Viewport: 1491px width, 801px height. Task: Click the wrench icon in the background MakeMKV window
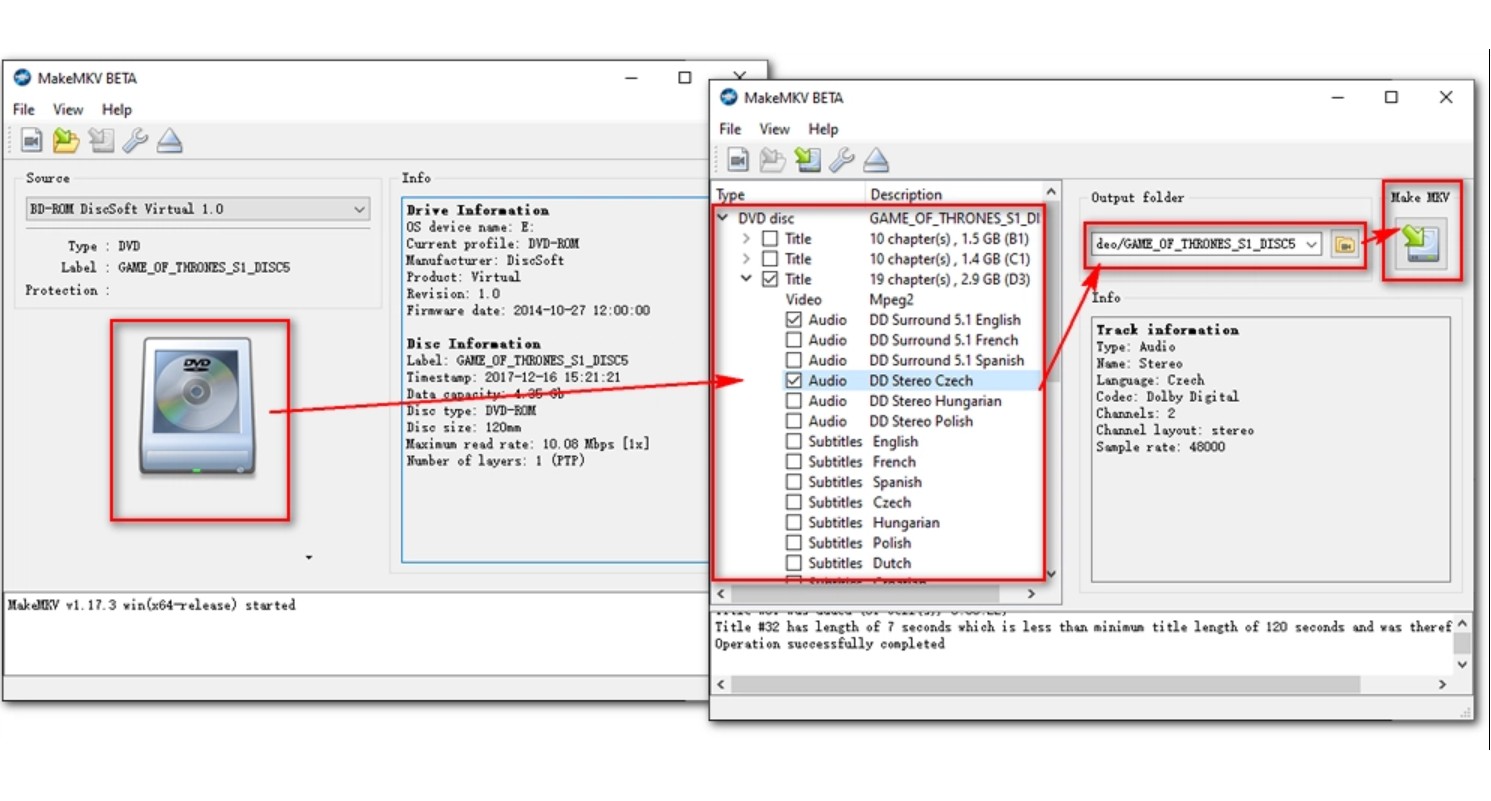(136, 141)
